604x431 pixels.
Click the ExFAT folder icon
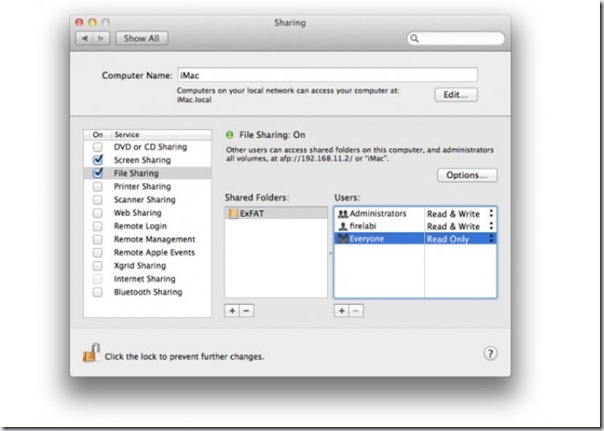[x=233, y=213]
